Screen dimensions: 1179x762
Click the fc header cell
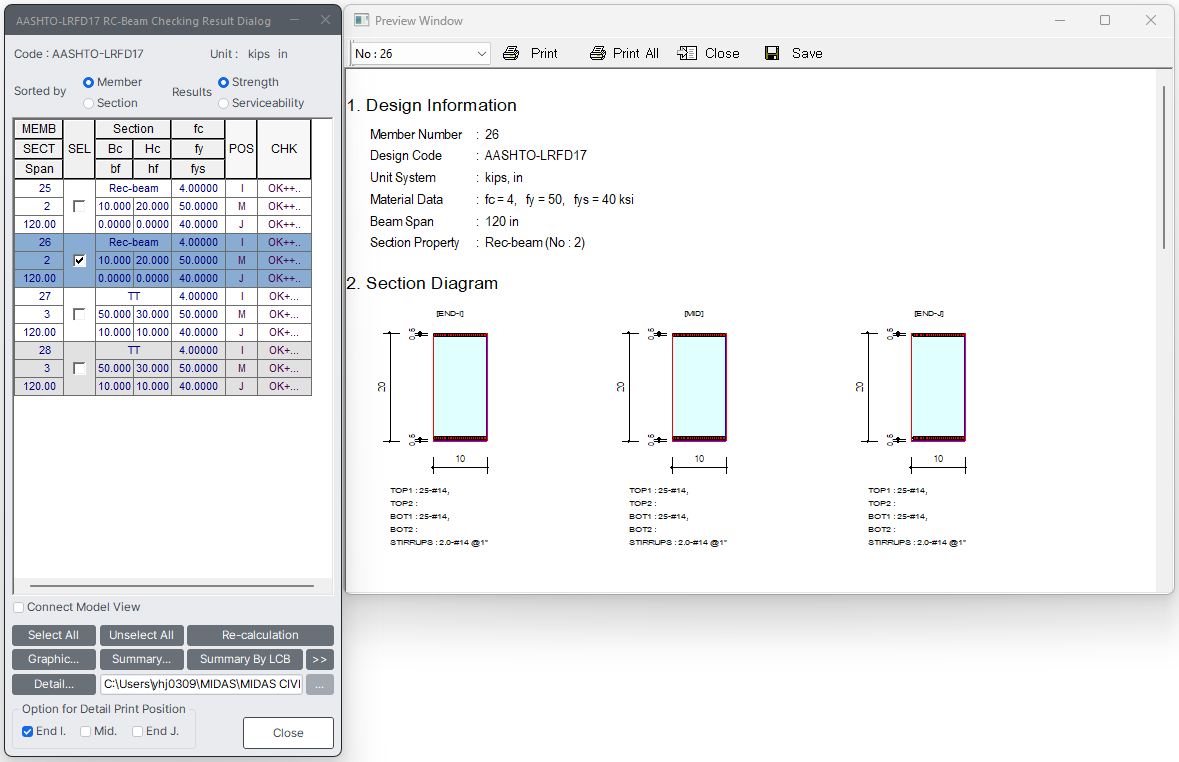[x=199, y=129]
